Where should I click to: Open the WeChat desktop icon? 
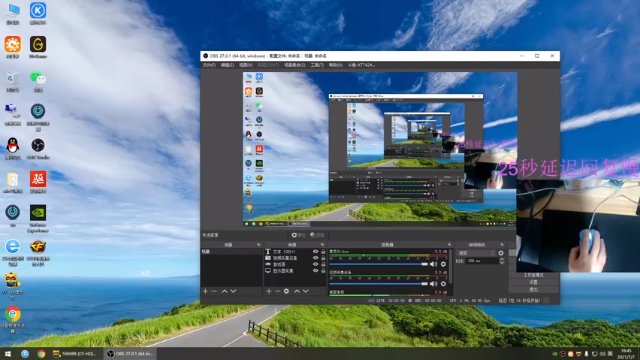click(38, 81)
